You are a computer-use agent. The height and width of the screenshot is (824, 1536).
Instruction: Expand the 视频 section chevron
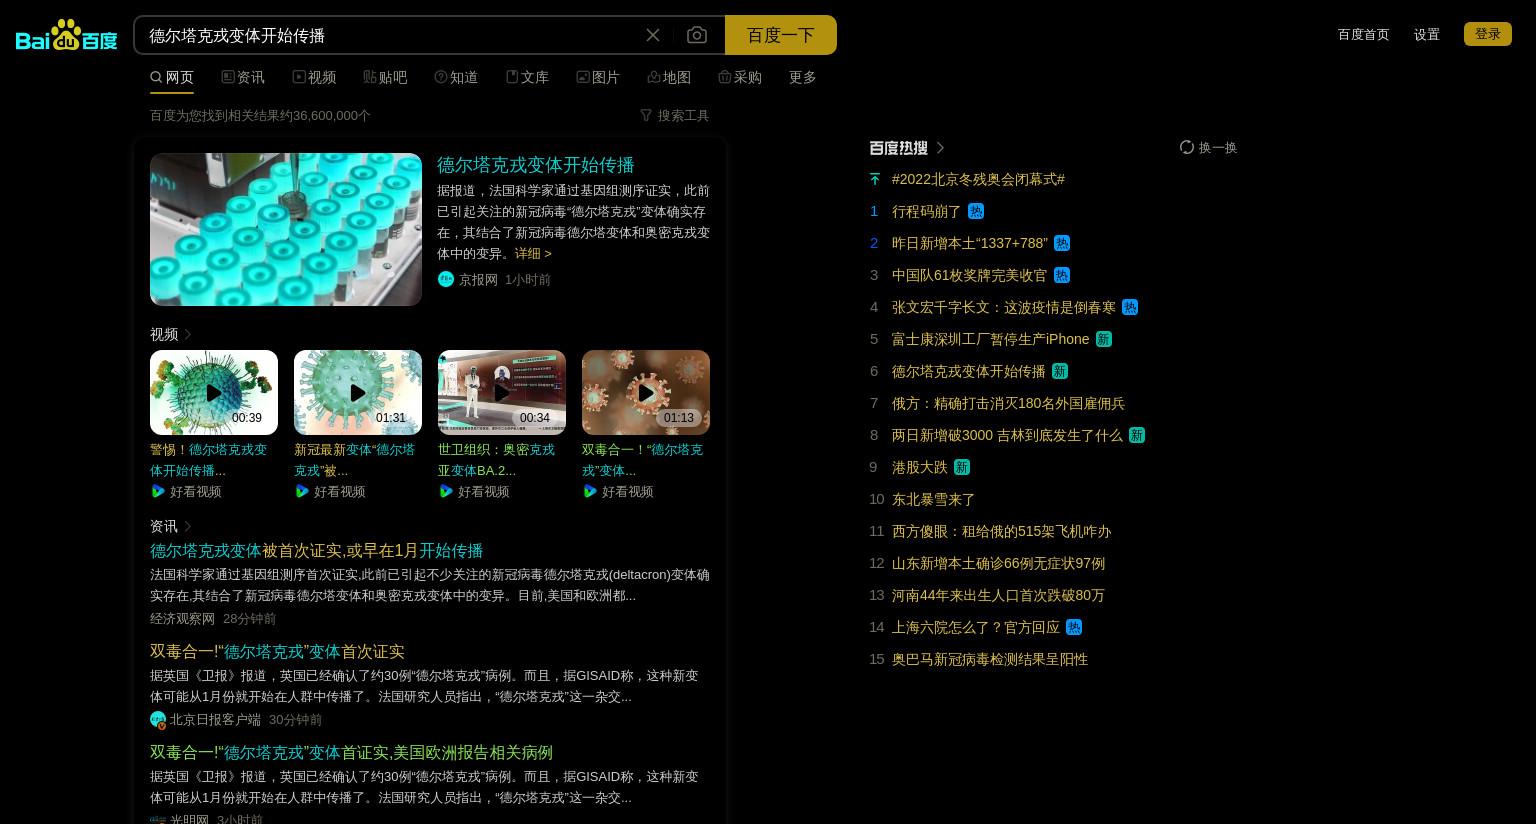point(187,334)
